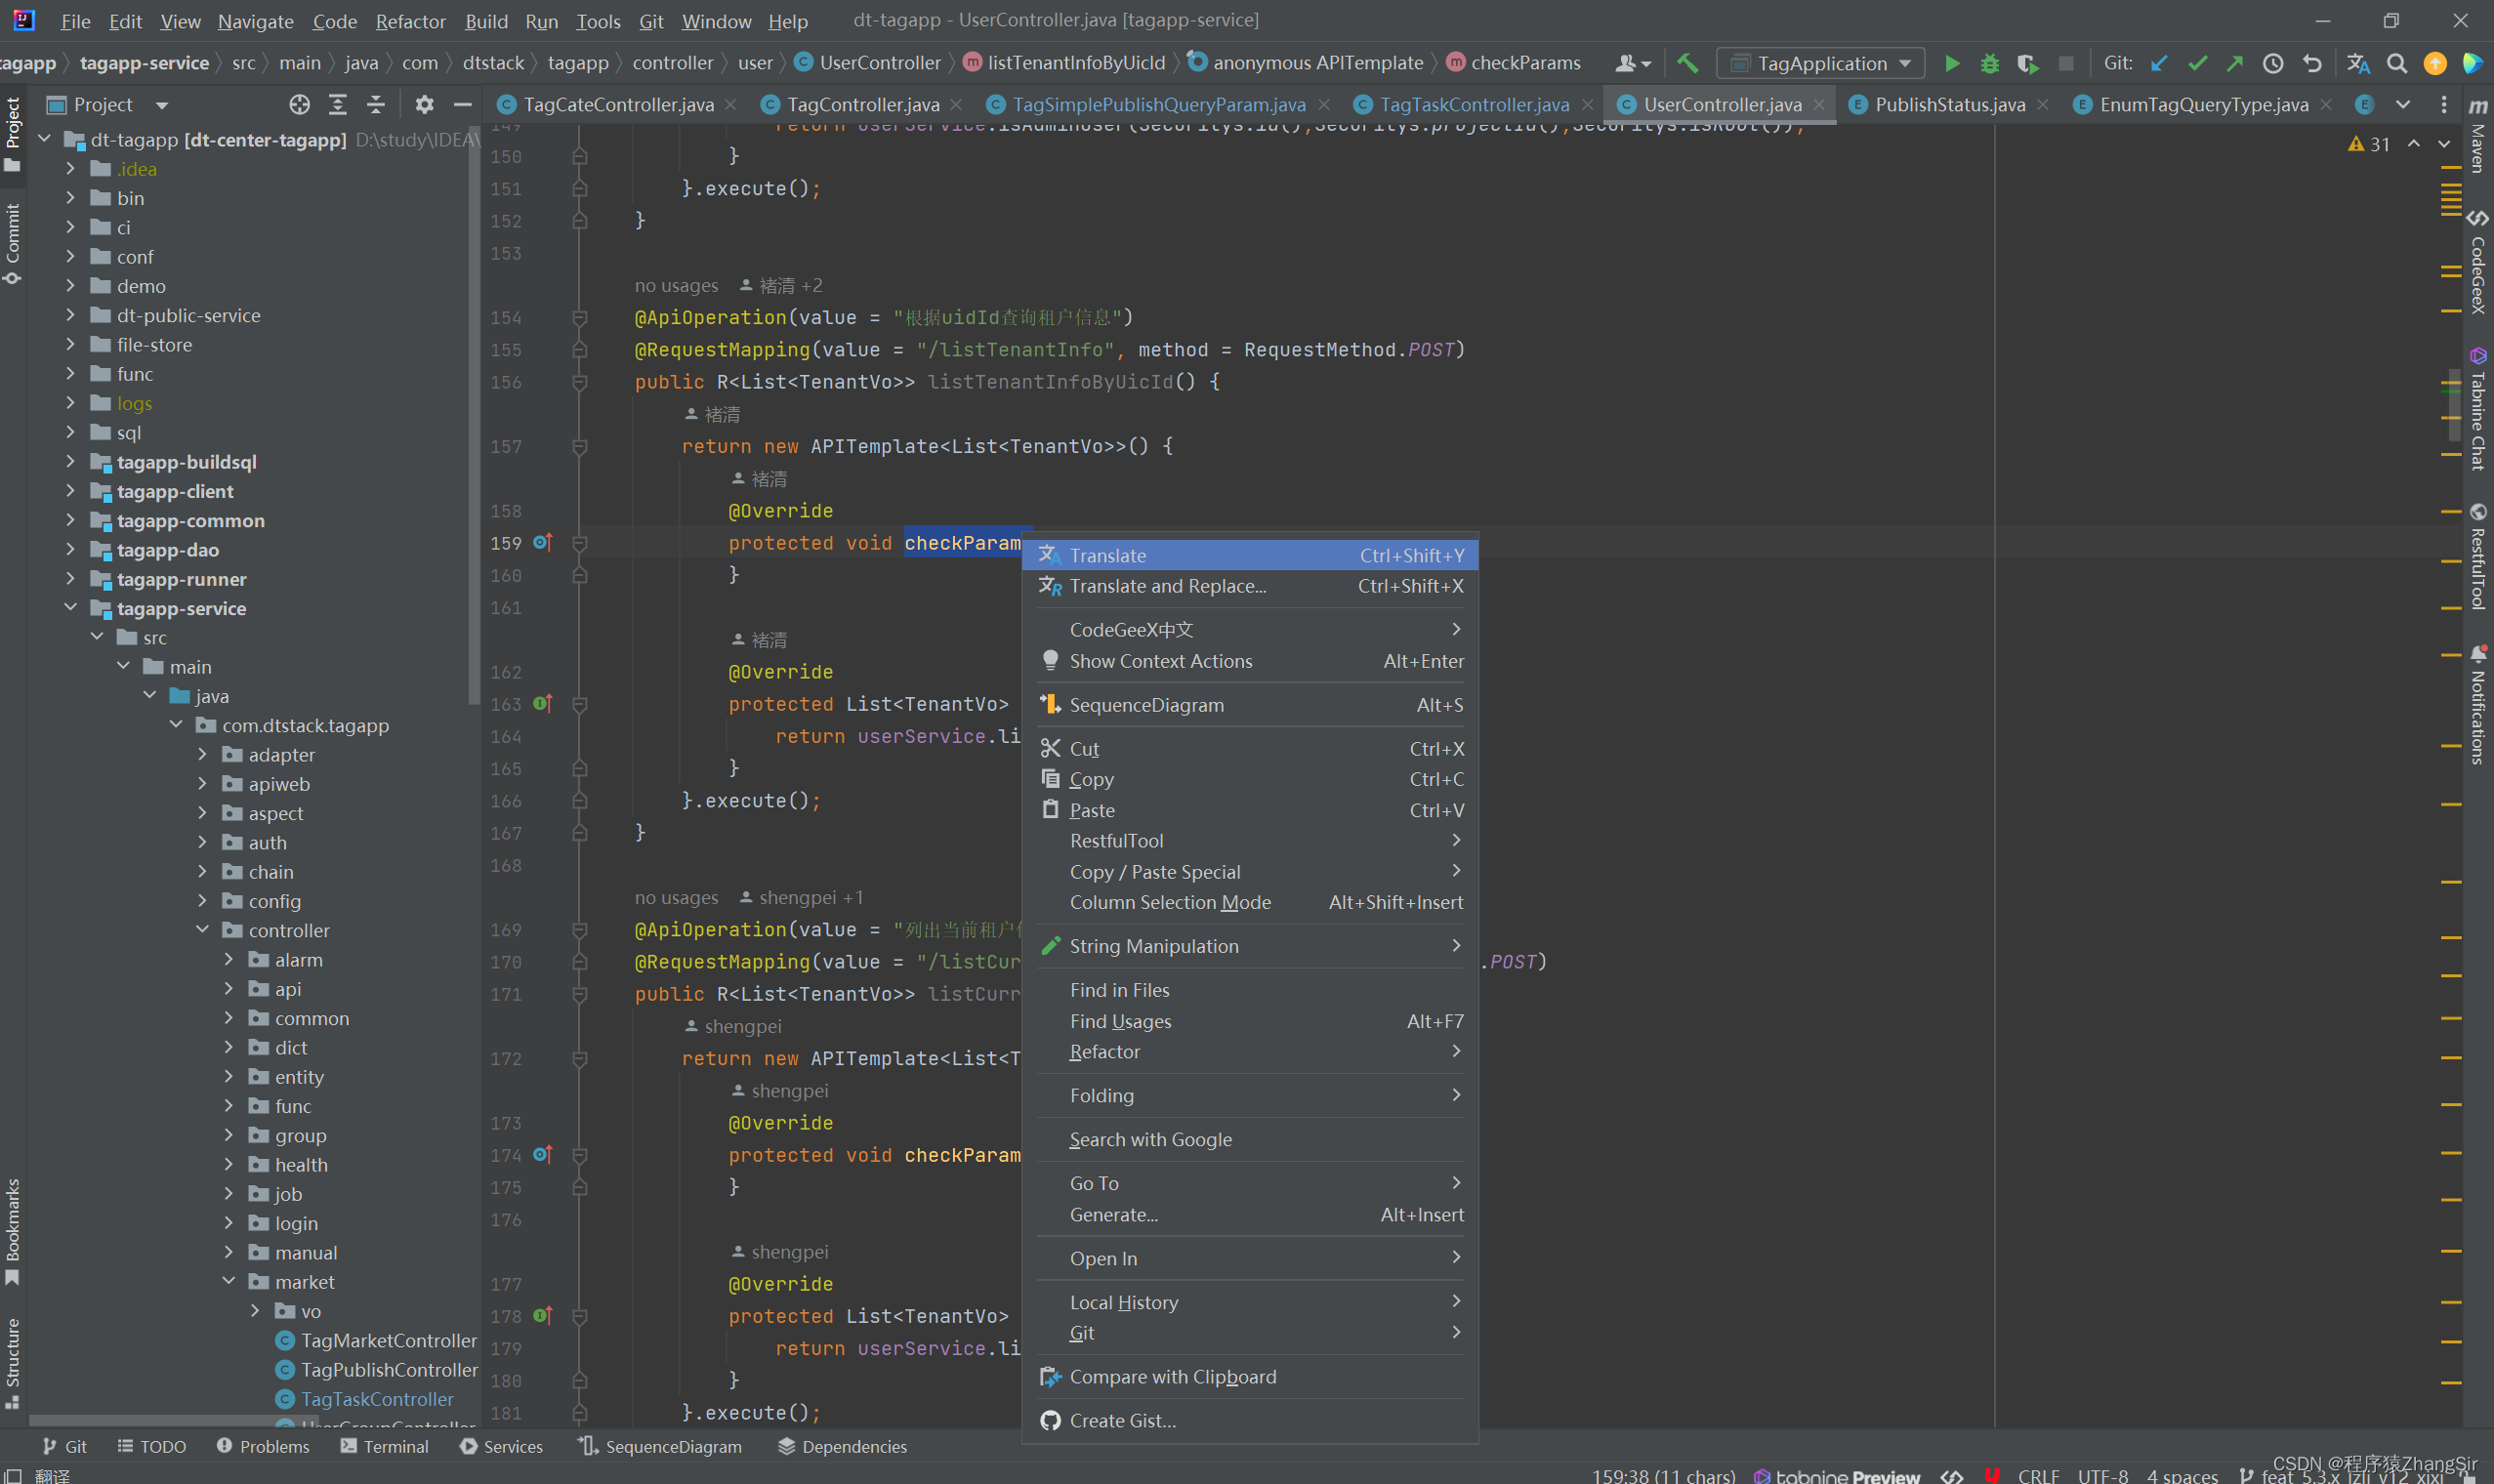Image resolution: width=2494 pixels, height=1484 pixels.
Task: Click override gutter icon on line 159
Action: click(x=542, y=542)
